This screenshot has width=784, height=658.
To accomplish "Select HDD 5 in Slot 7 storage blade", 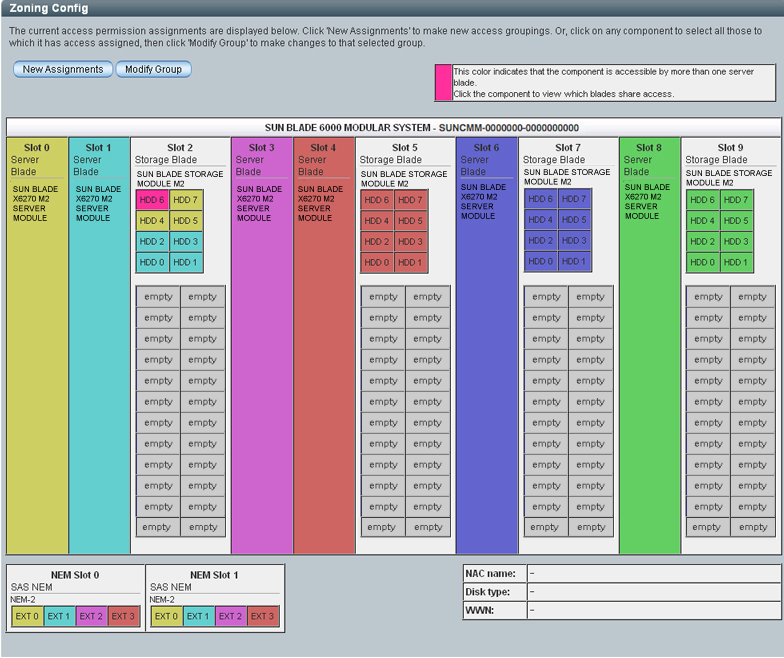I will click(x=574, y=220).
